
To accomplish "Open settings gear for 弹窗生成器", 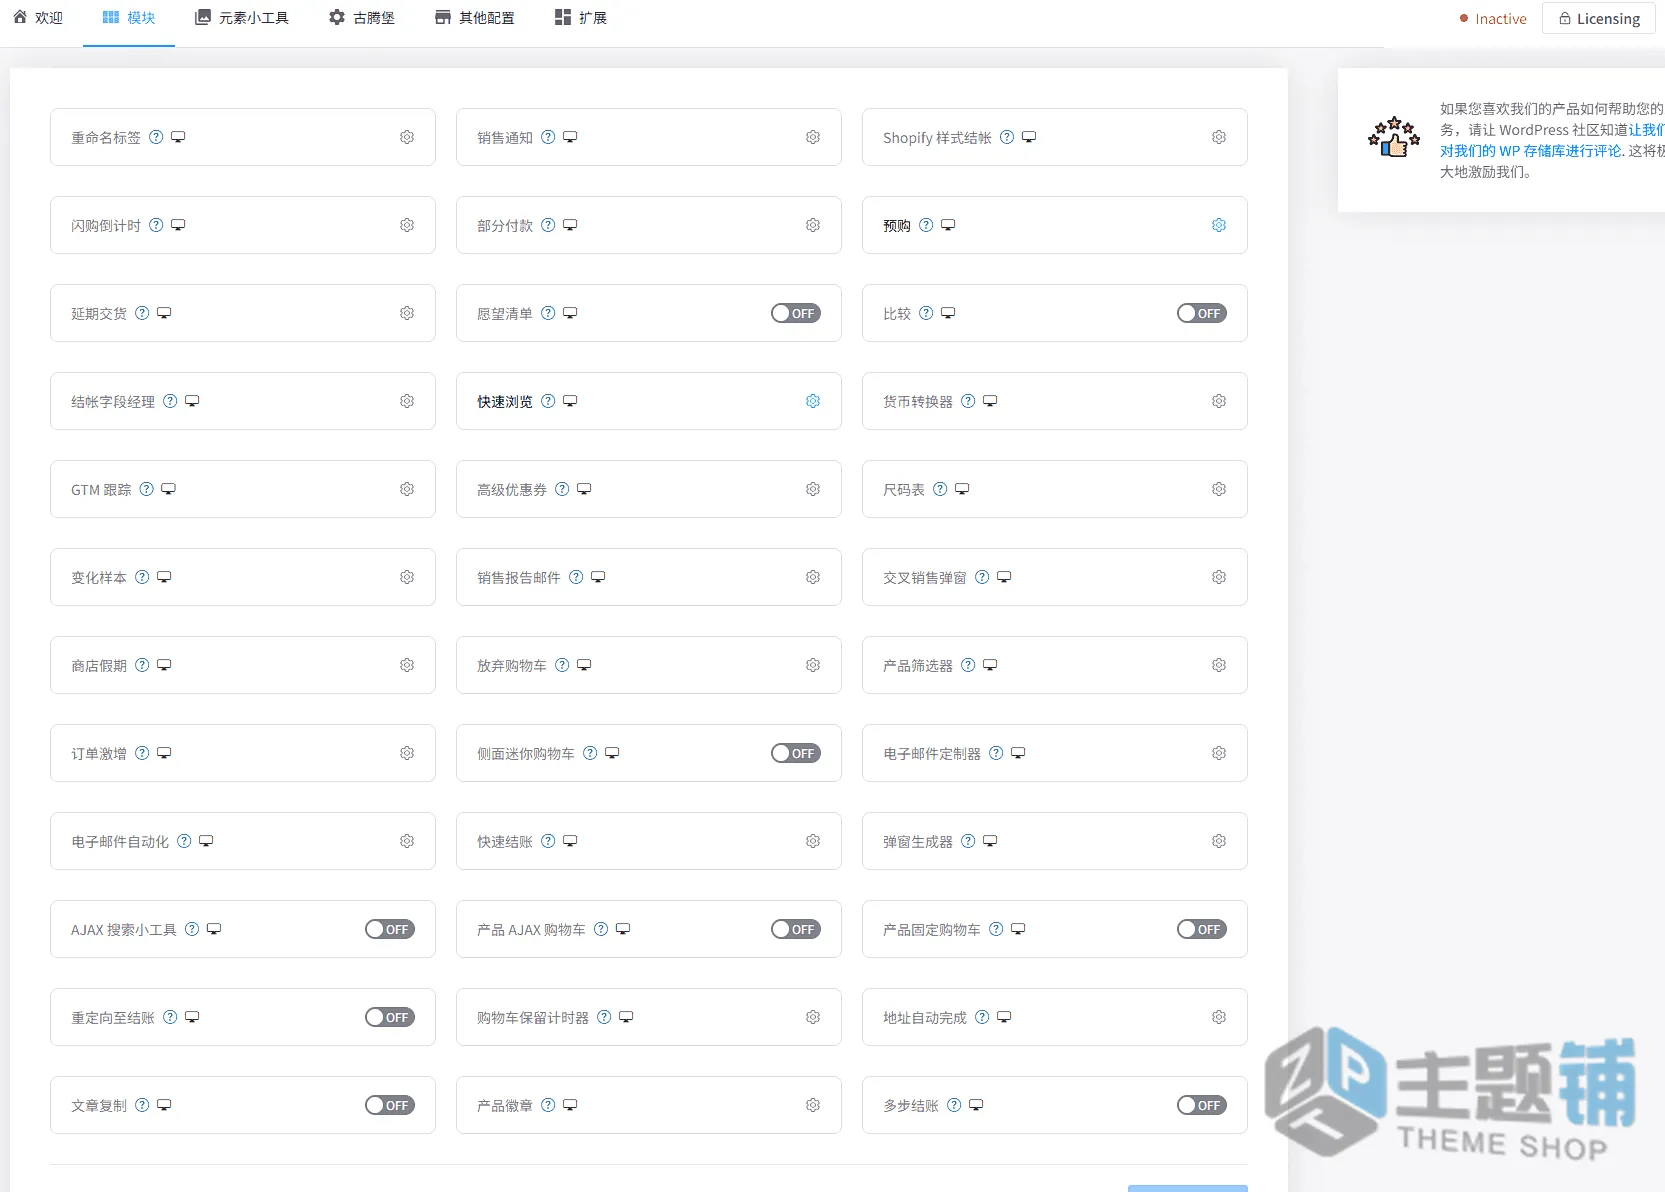I will coord(1219,841).
